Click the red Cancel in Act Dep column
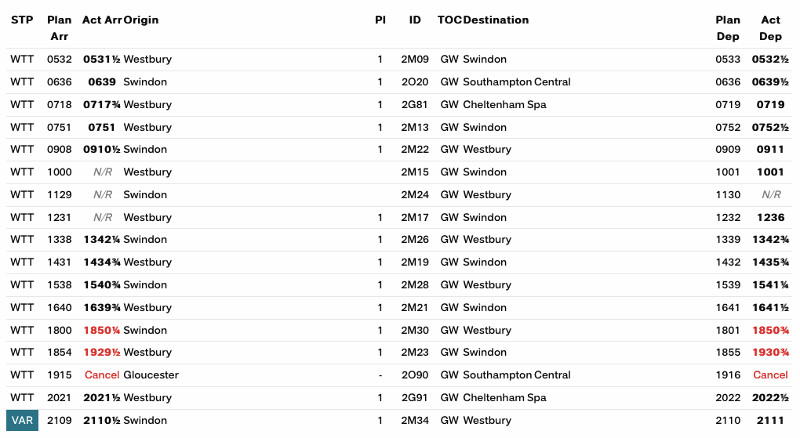 (770, 375)
